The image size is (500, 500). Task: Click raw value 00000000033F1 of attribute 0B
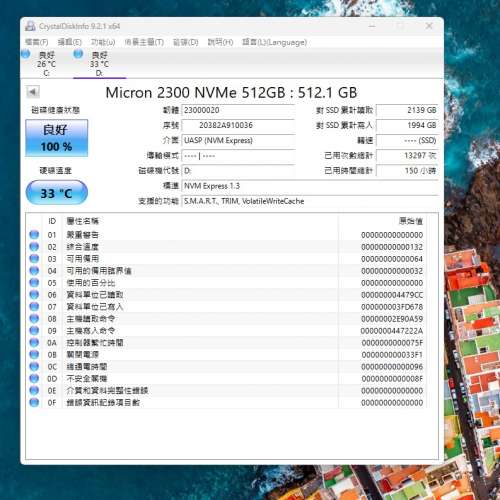click(x=392, y=355)
